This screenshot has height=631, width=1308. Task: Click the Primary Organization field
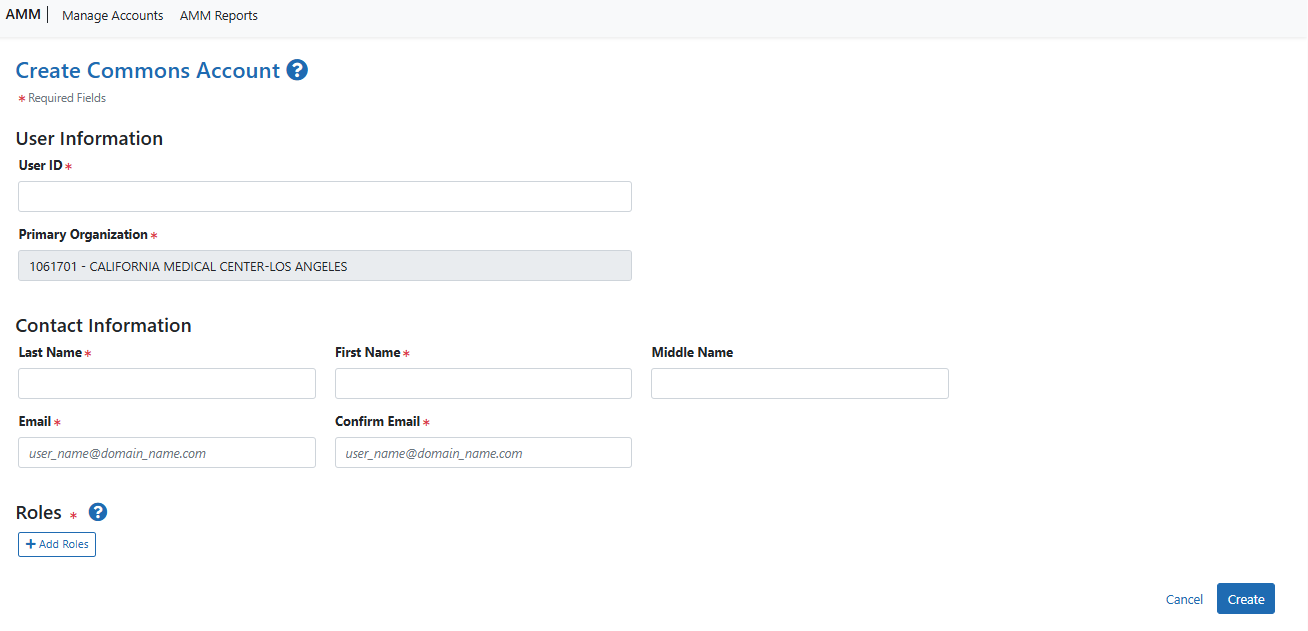coord(325,265)
